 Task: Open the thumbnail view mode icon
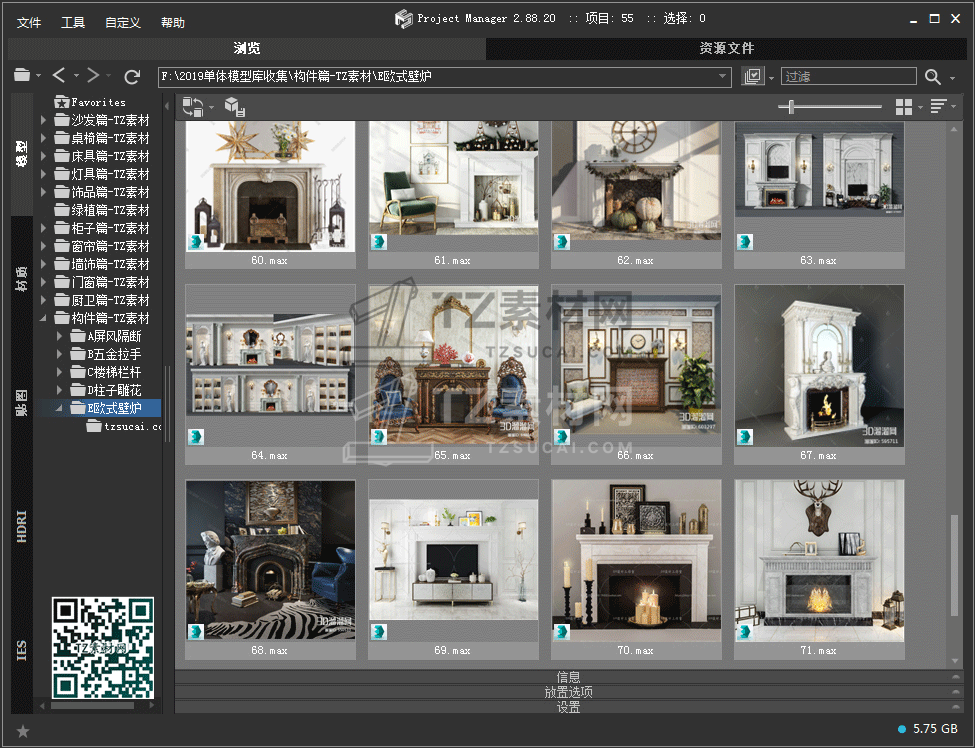point(903,107)
